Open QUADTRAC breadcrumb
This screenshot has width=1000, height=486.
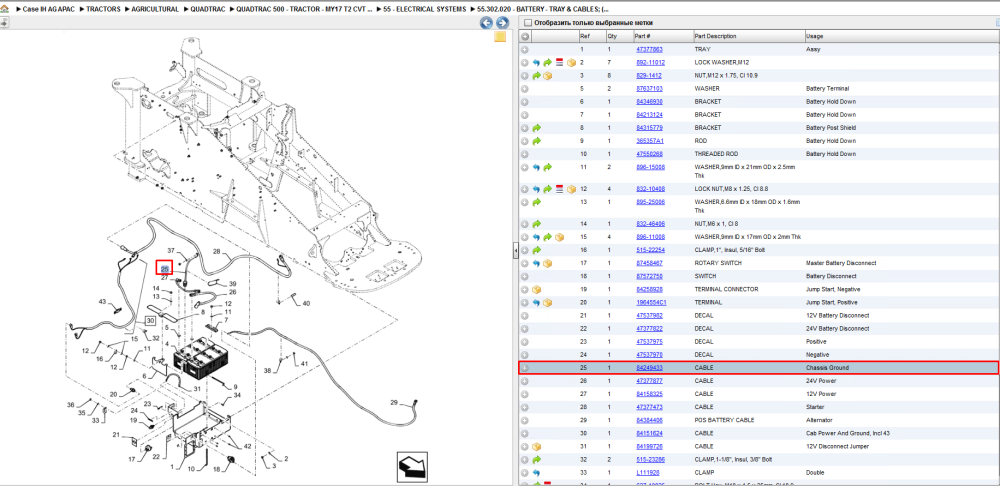tap(207, 10)
